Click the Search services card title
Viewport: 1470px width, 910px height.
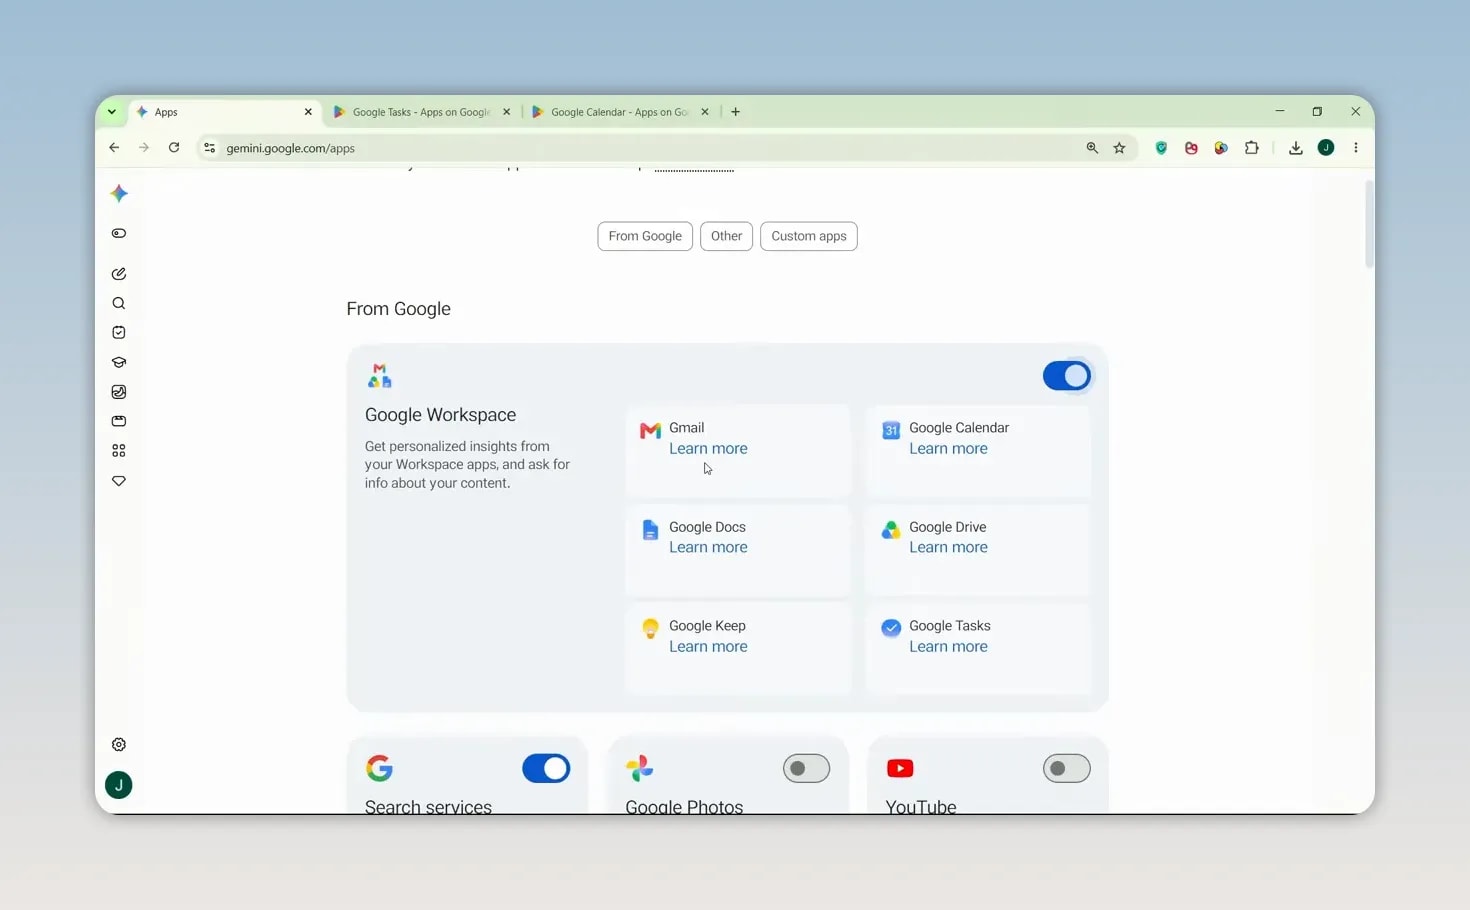point(428,806)
